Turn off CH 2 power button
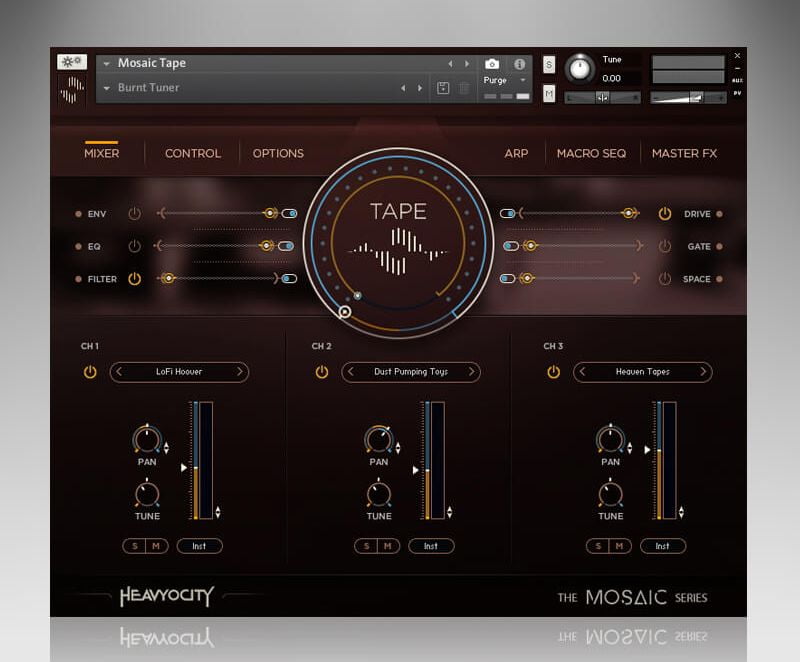Image resolution: width=800 pixels, height=662 pixels. (322, 372)
